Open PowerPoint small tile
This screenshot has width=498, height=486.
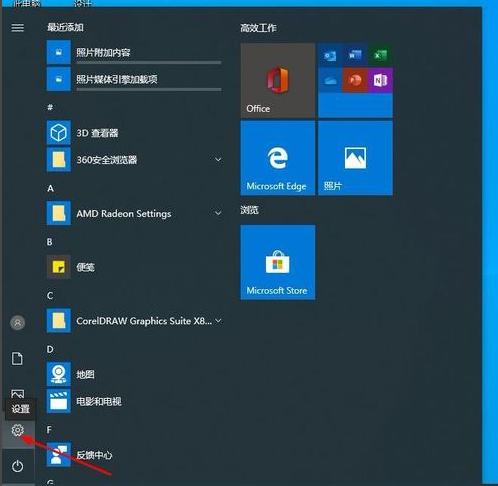click(x=355, y=80)
